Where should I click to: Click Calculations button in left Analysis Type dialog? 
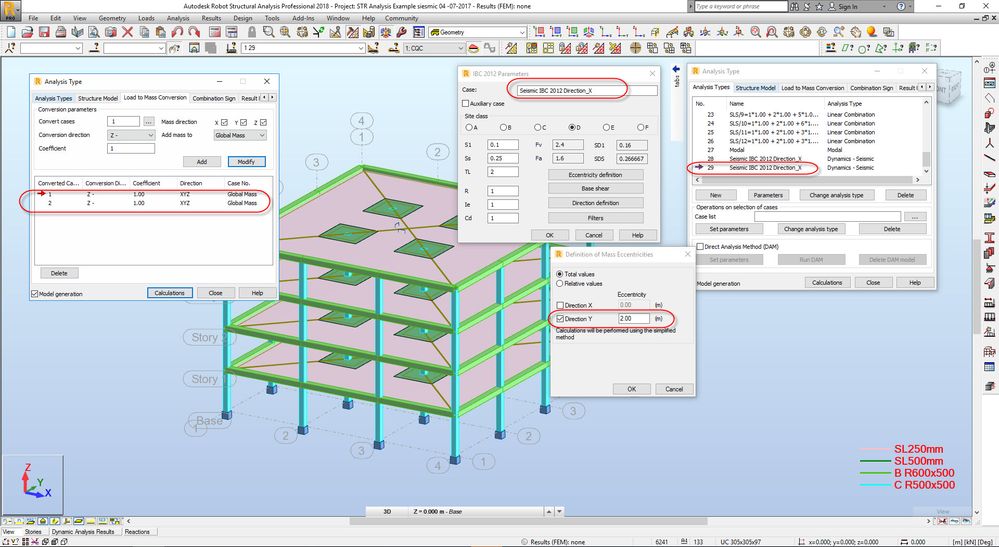[x=169, y=293]
